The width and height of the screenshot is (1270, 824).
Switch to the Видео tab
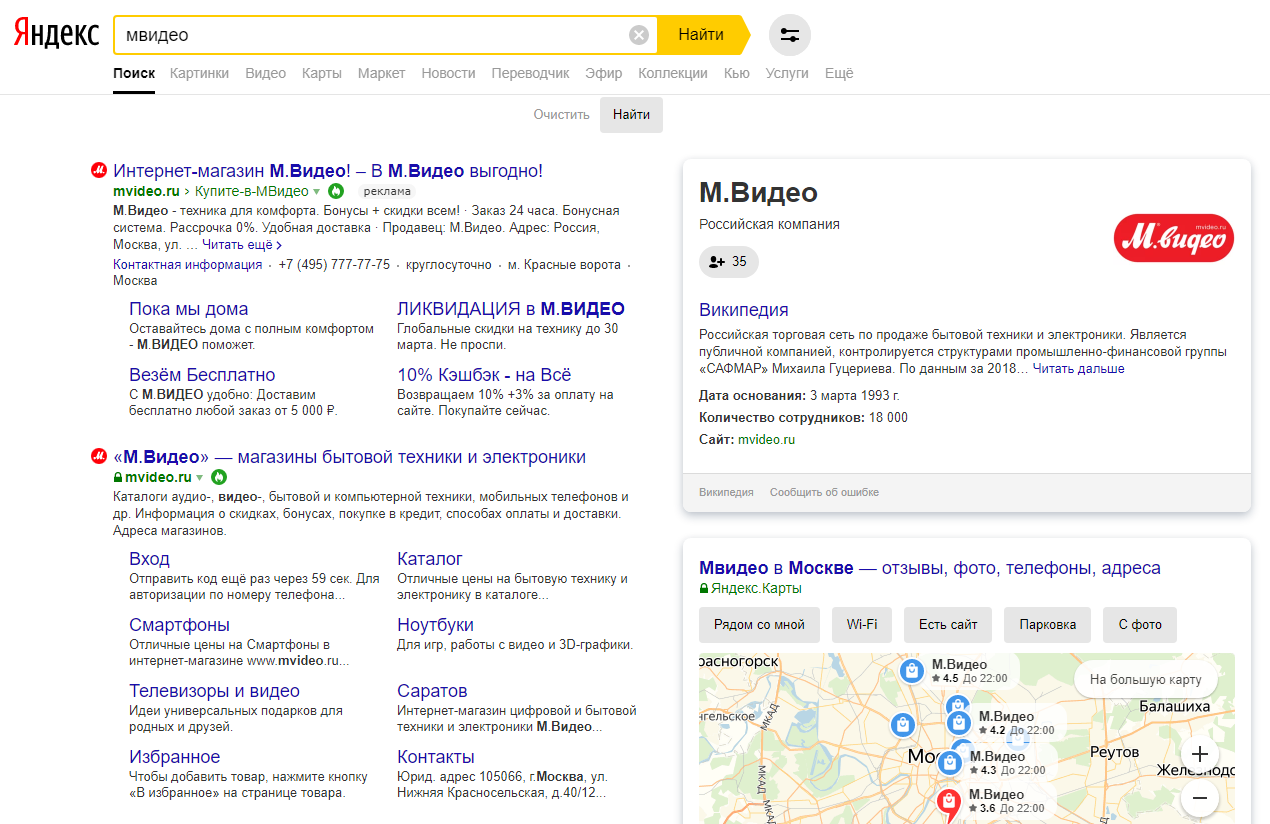pyautogui.click(x=265, y=73)
